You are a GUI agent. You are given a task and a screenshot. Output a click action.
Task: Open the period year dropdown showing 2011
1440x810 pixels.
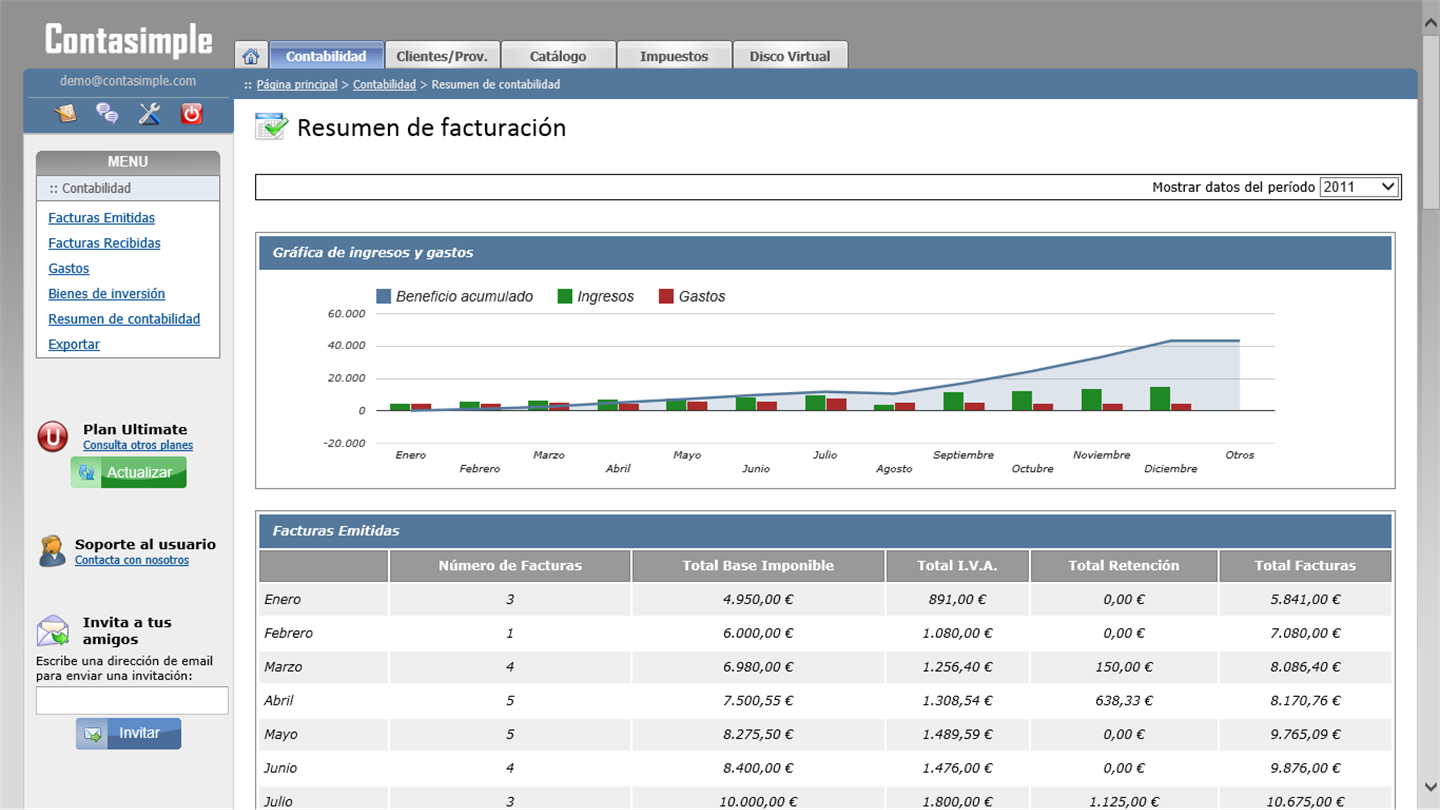pyautogui.click(x=1358, y=187)
